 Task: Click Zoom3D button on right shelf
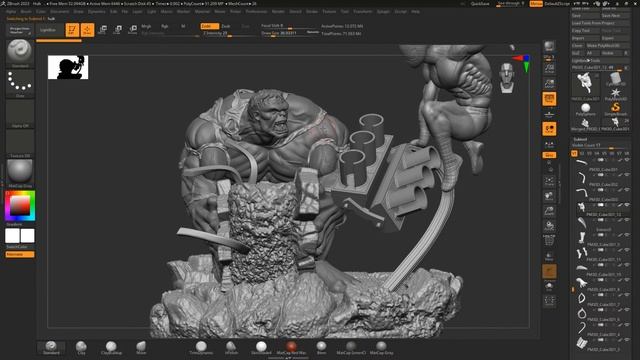point(549,211)
